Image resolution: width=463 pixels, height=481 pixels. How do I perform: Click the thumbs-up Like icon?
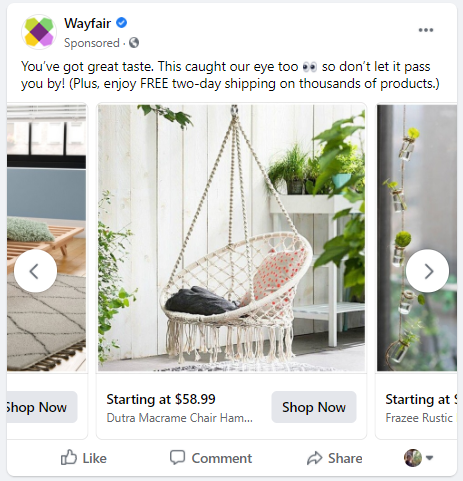69,457
